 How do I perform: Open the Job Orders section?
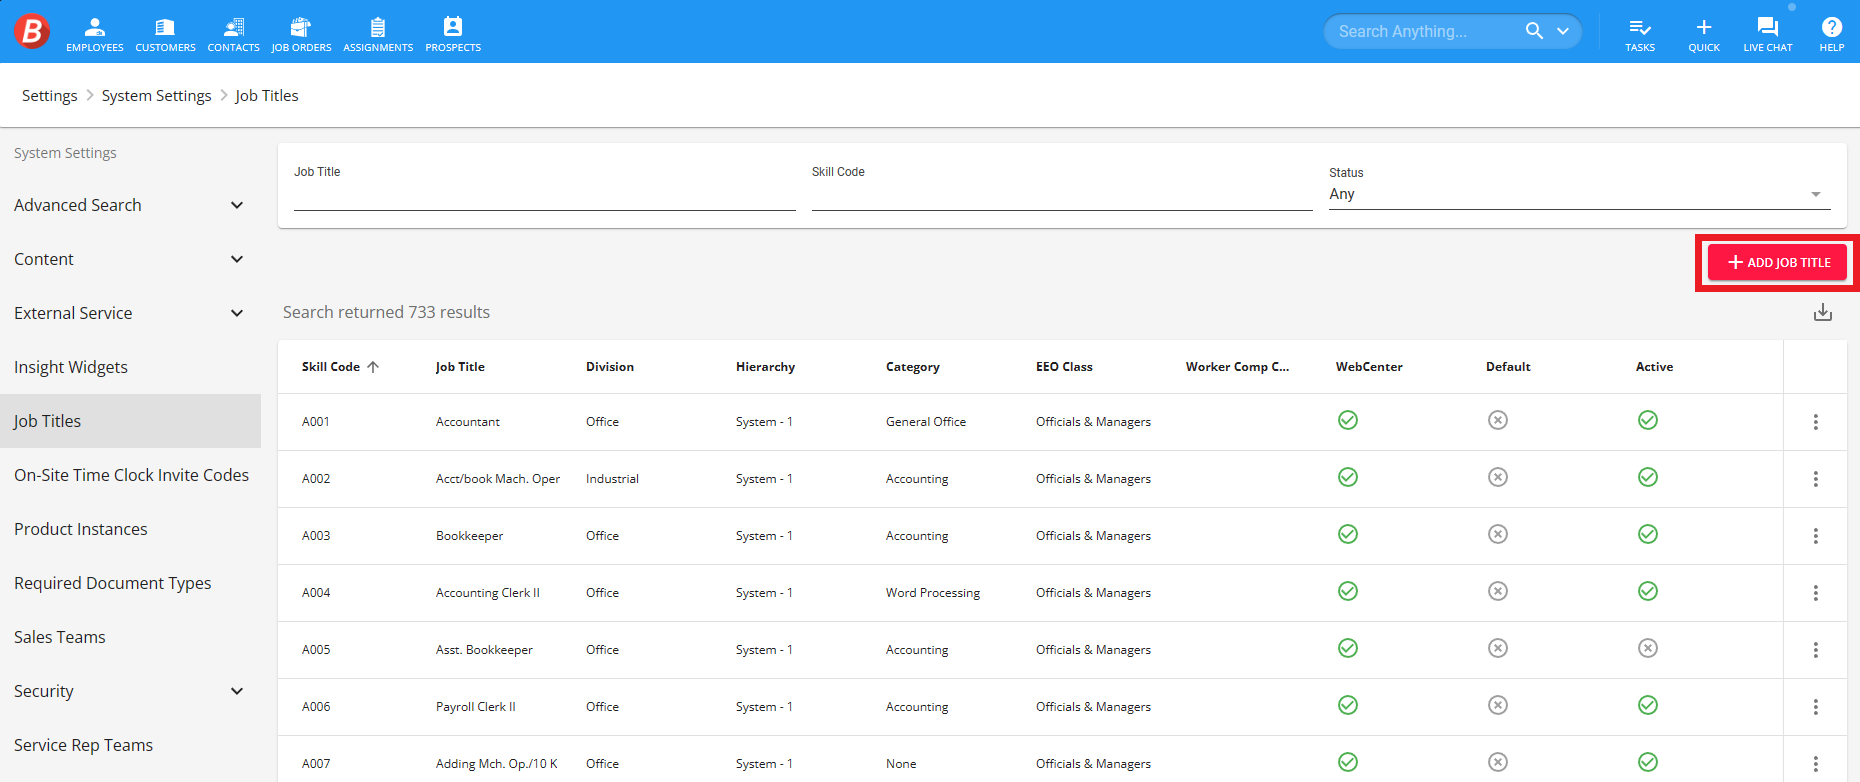tap(301, 34)
